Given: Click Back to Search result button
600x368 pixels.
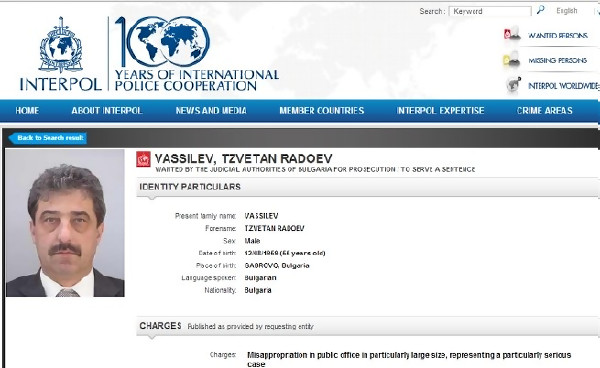Looking at the screenshot, I should pyautogui.click(x=48, y=138).
